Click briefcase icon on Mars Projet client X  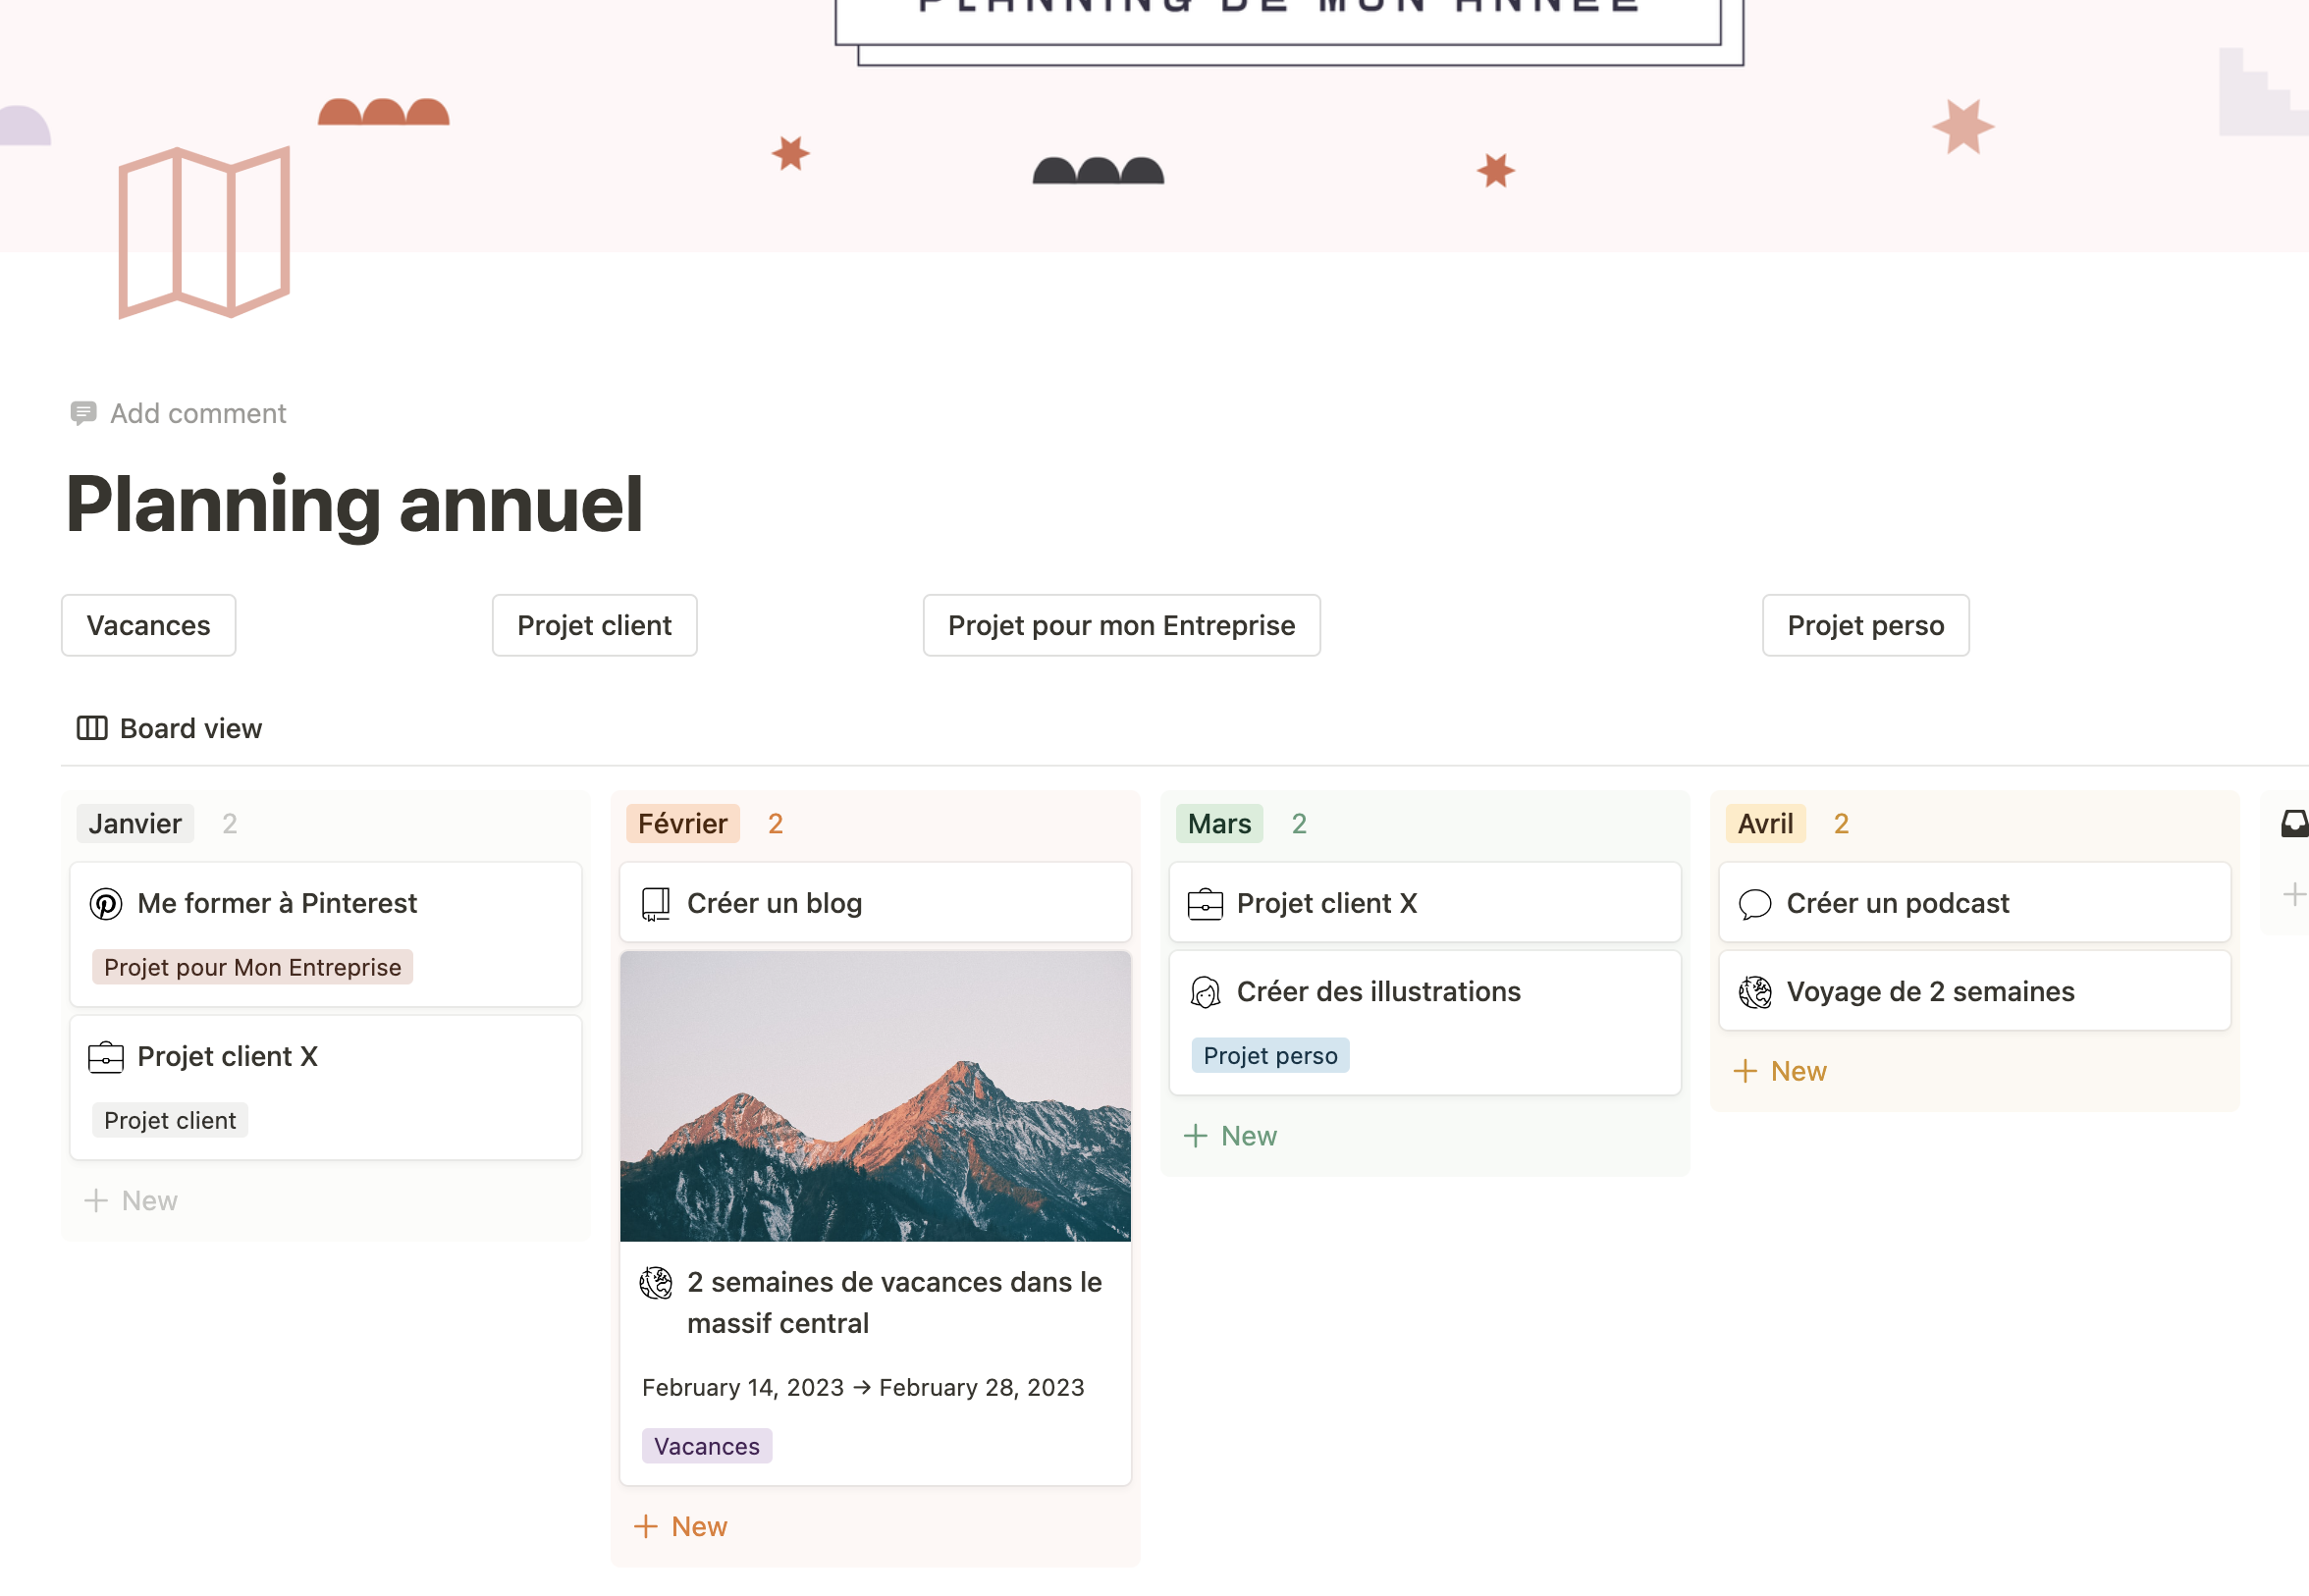tap(1205, 904)
